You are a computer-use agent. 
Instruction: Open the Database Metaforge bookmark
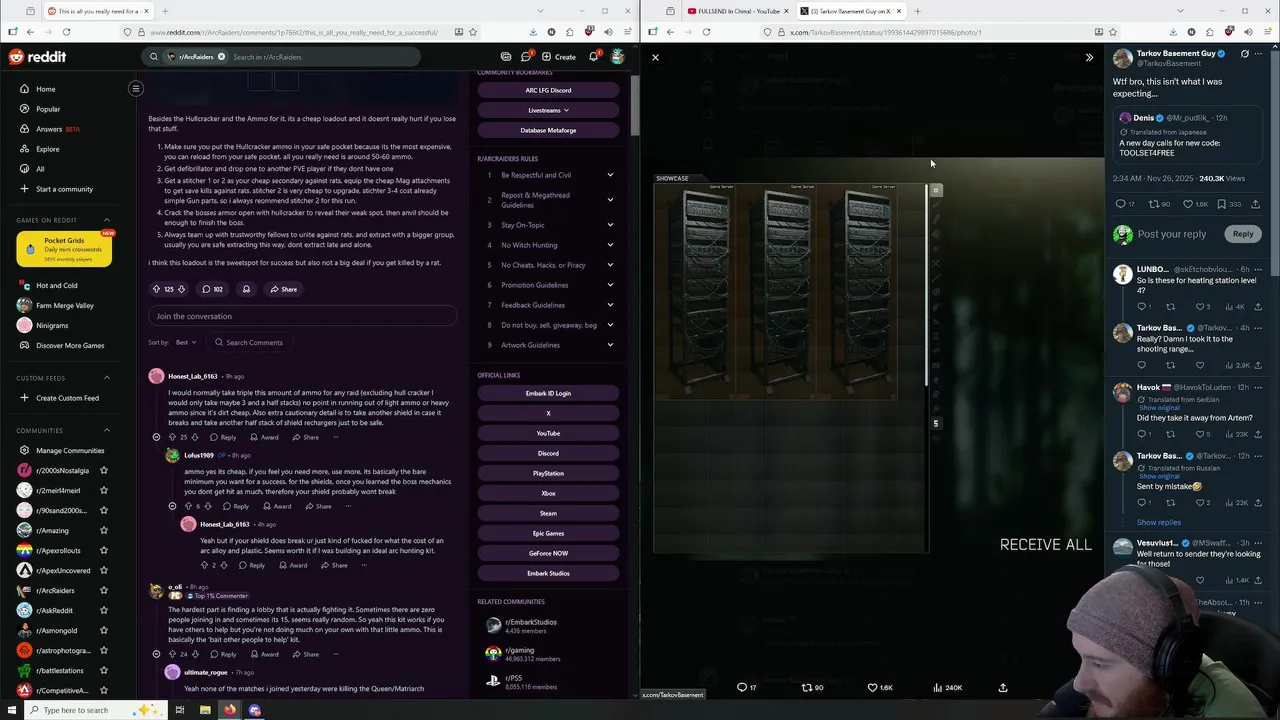pos(548,130)
